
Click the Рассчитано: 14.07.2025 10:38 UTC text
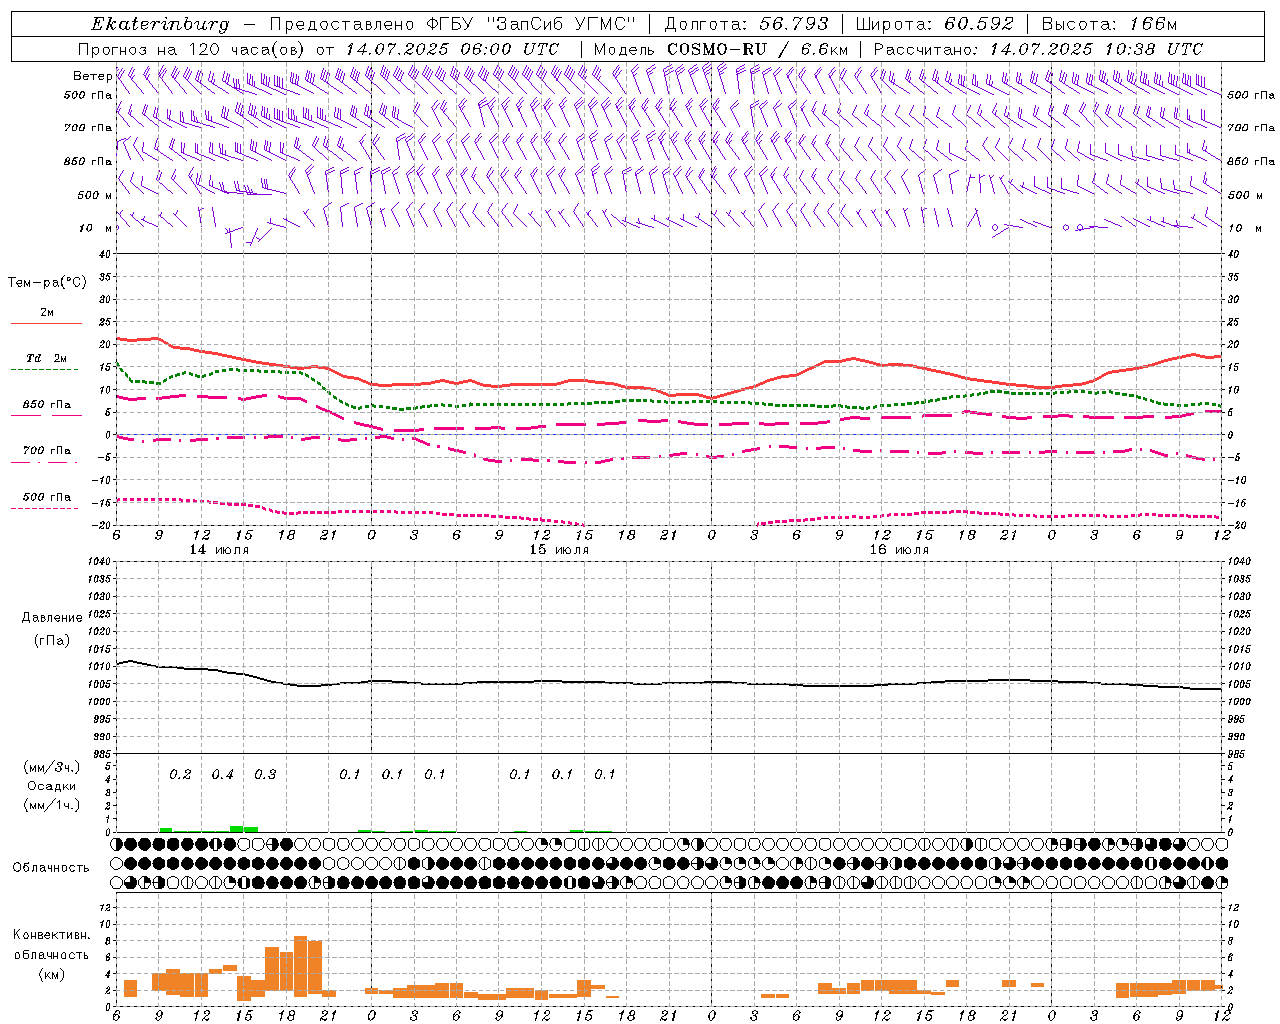(1039, 49)
